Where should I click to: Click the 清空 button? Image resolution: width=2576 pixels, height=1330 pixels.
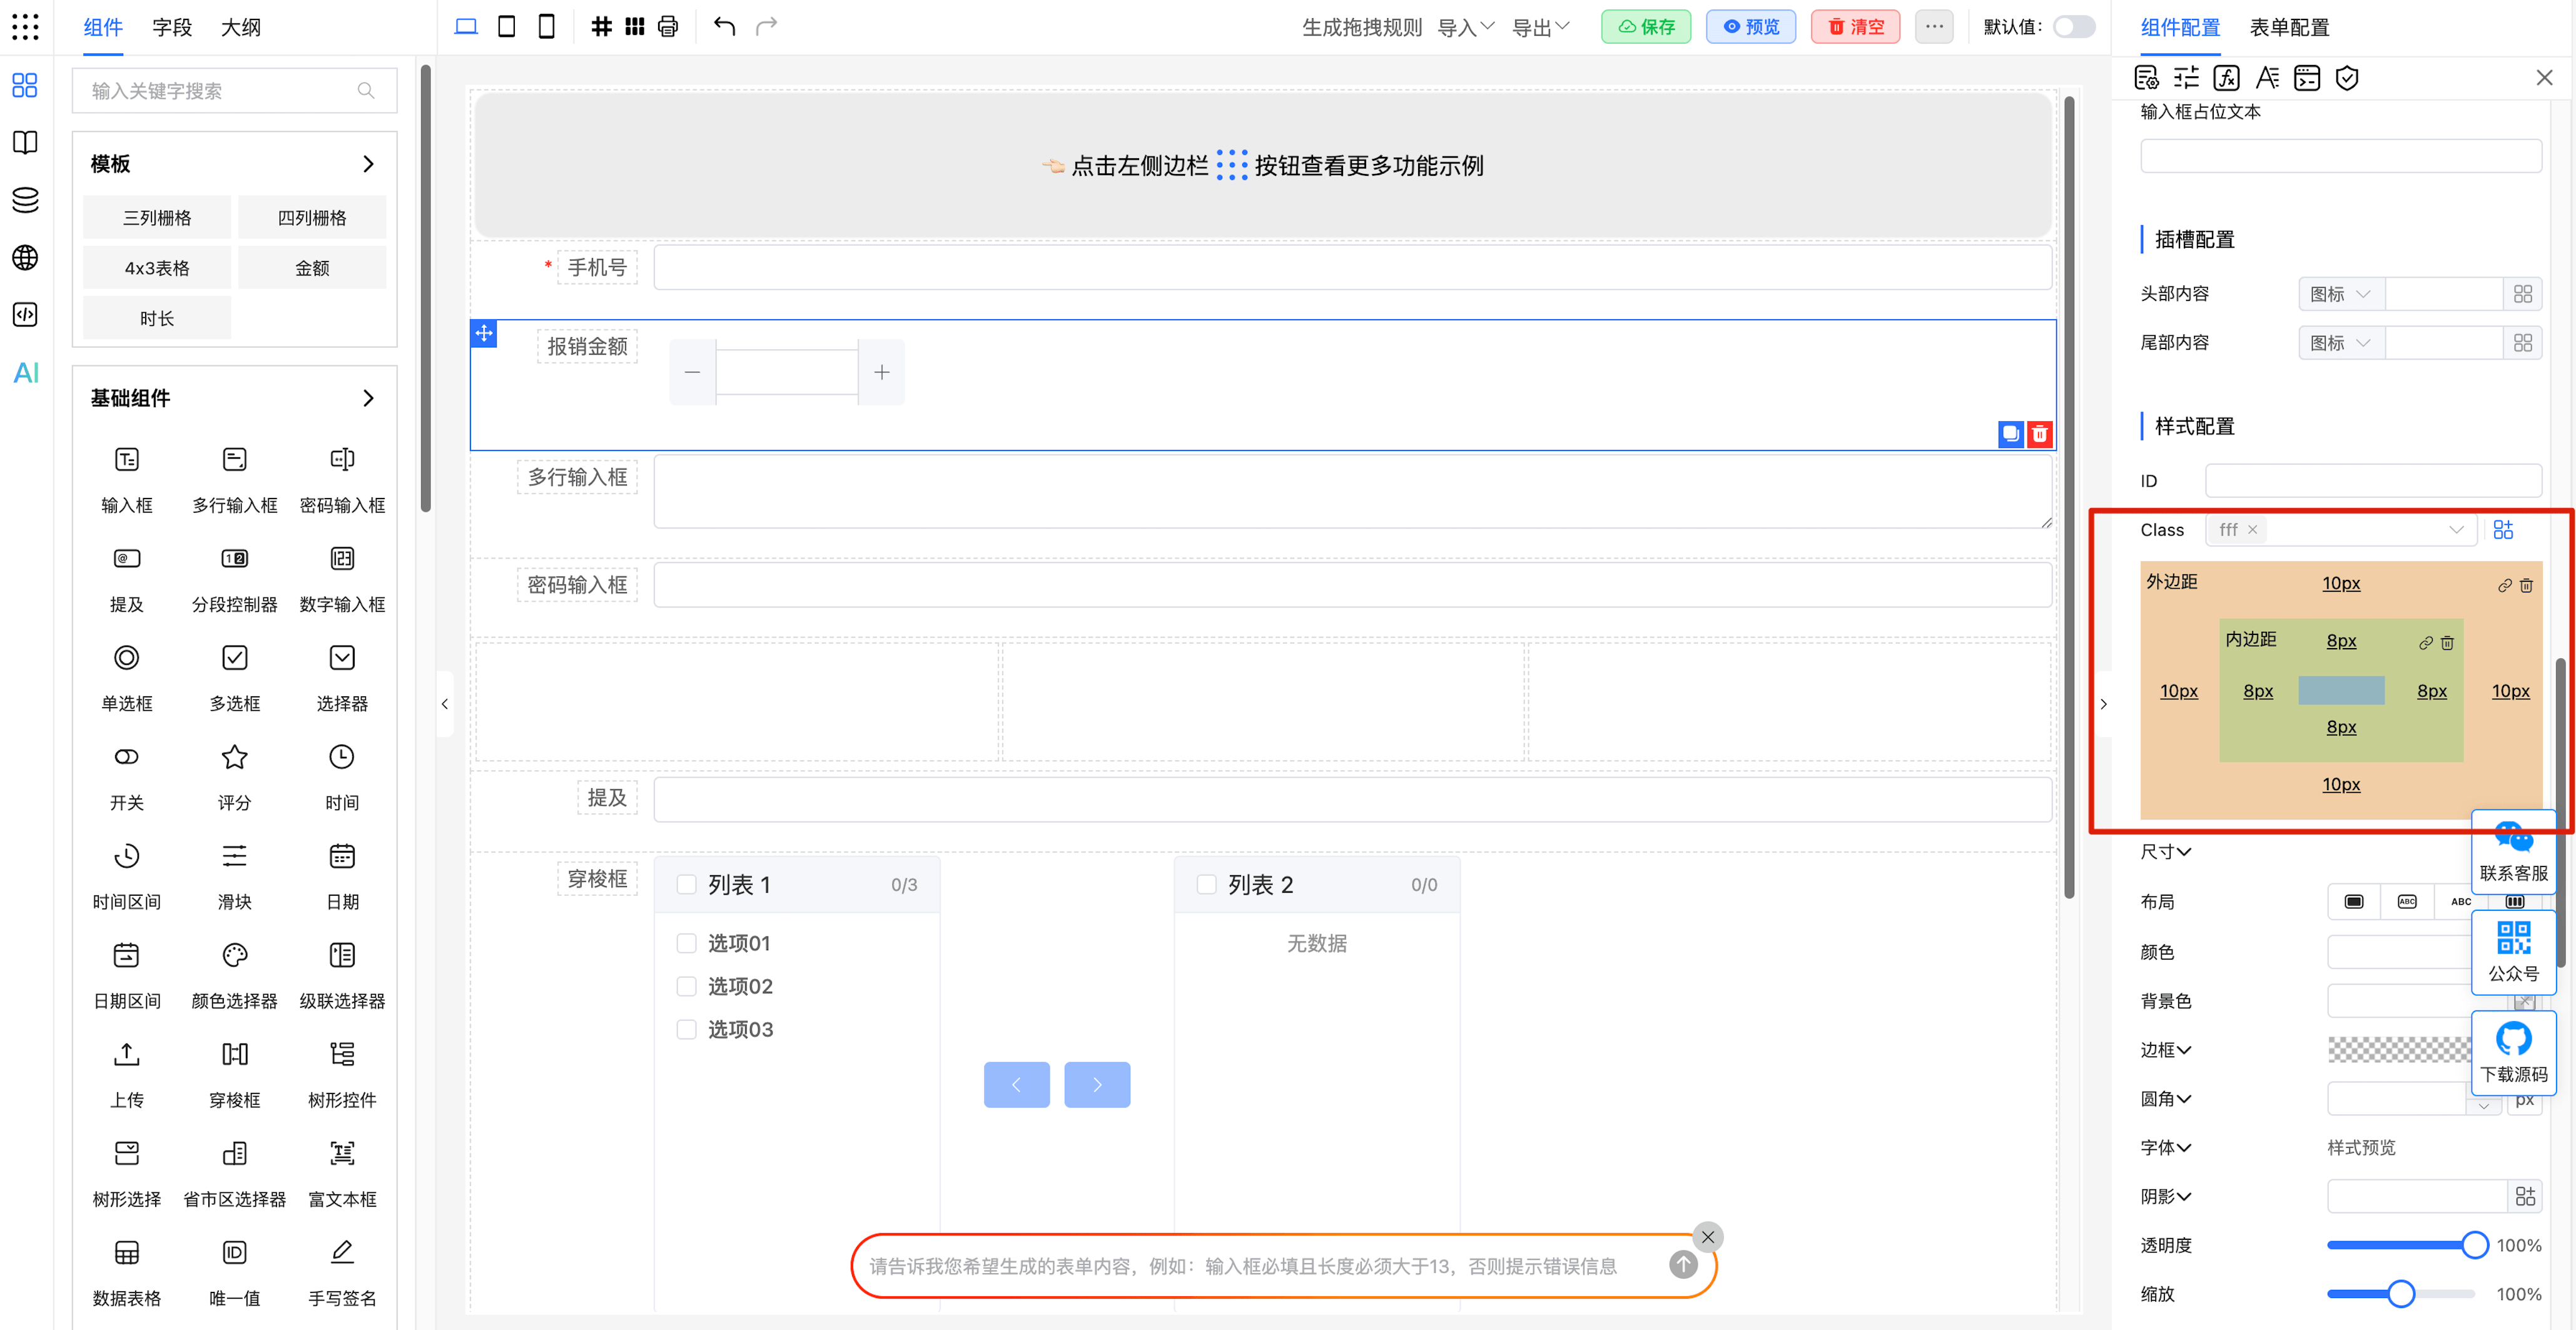[x=1856, y=27]
